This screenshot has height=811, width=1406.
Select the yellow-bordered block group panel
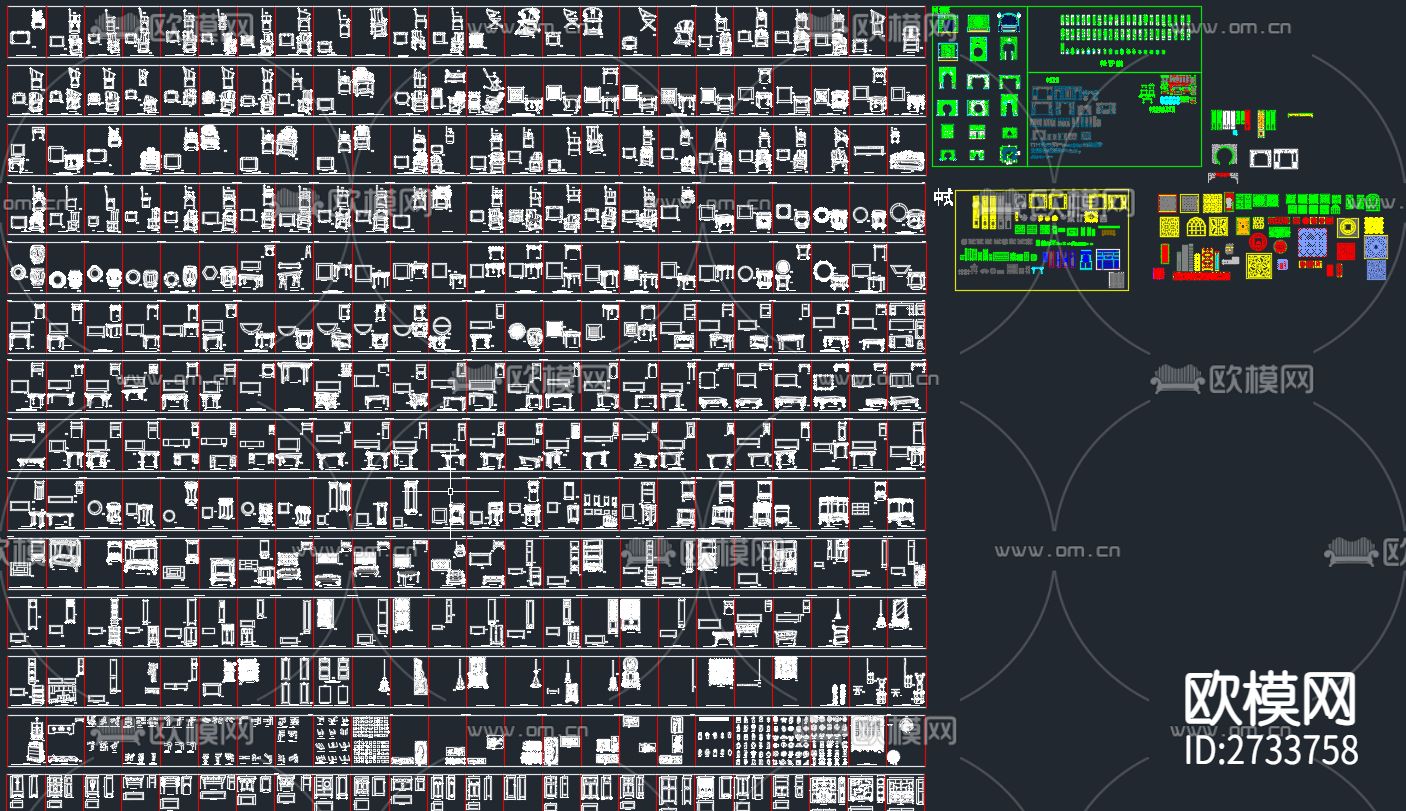click(x=1042, y=240)
